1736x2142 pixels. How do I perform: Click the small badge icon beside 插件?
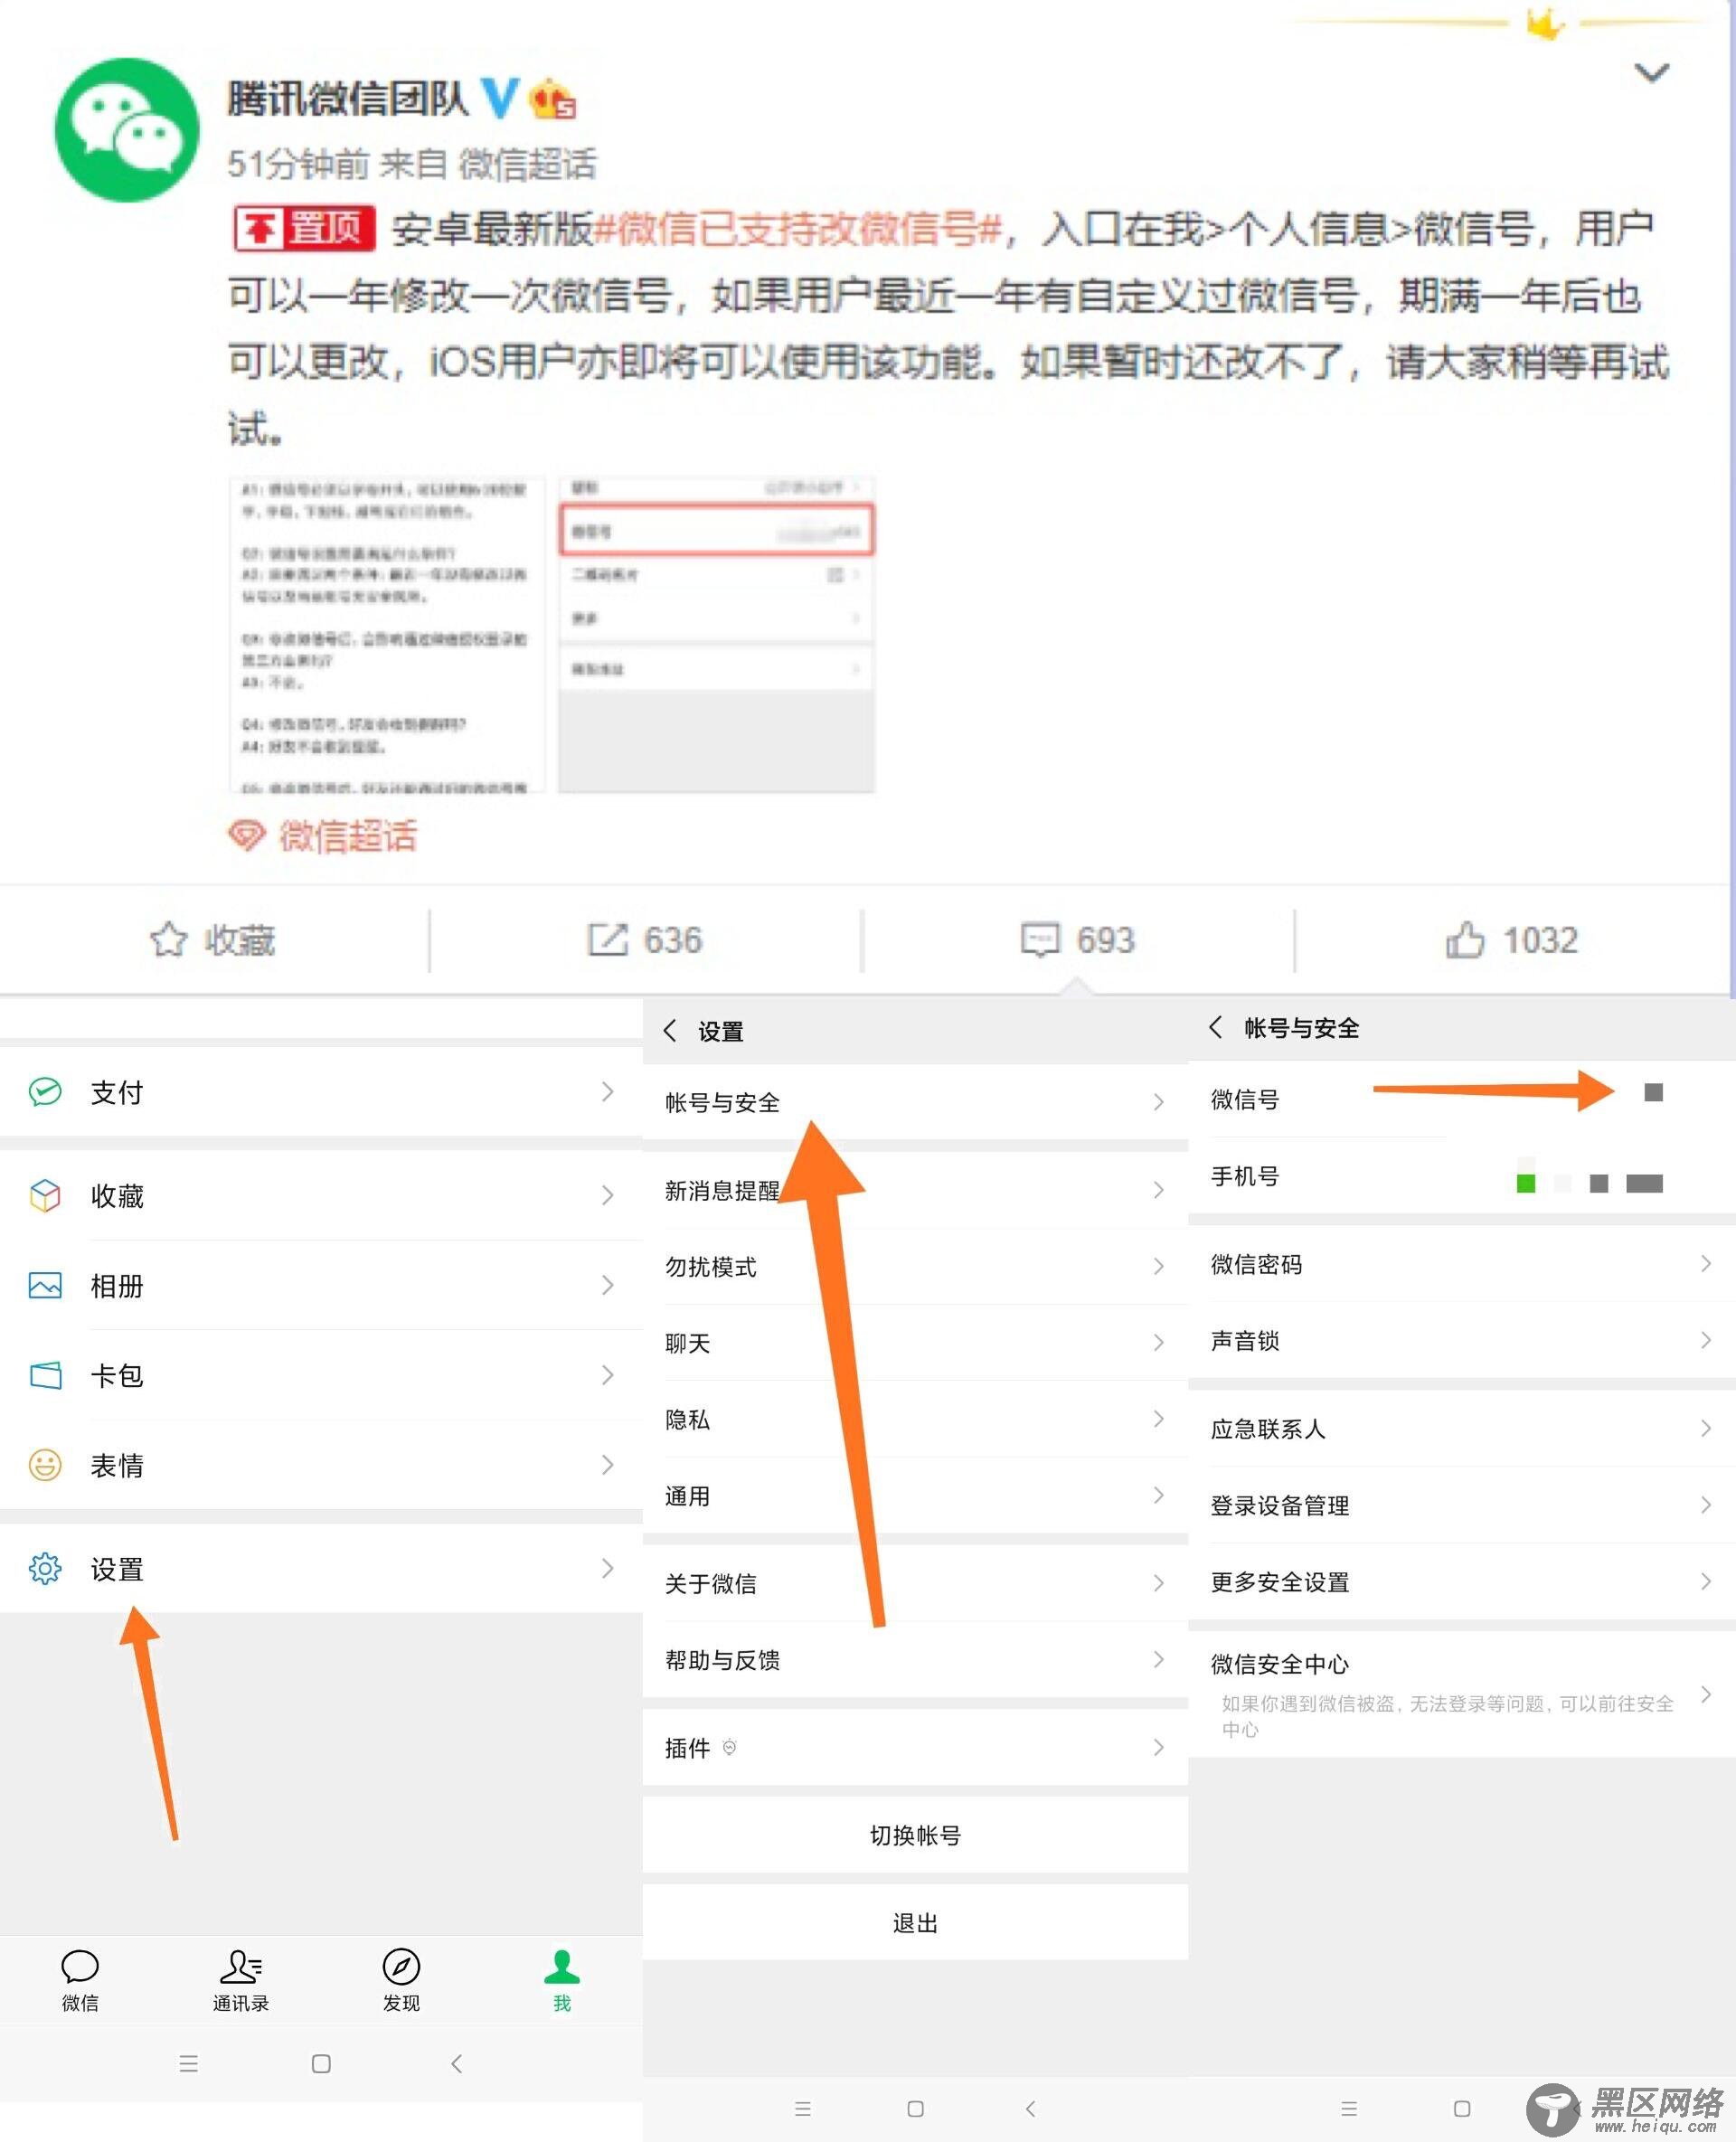[729, 1747]
